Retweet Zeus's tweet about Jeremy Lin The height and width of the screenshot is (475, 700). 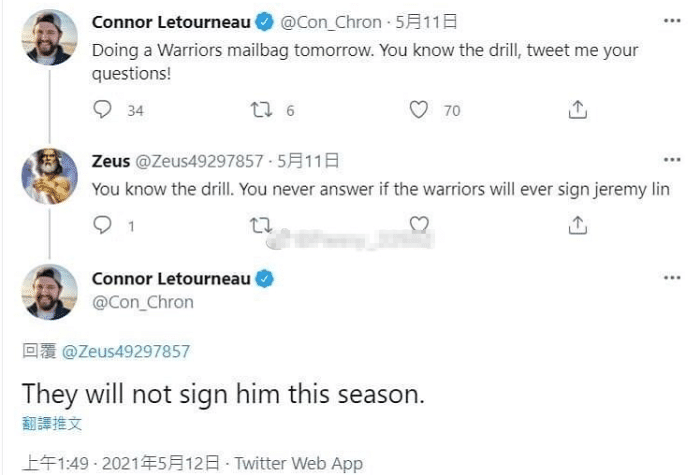pos(259,226)
